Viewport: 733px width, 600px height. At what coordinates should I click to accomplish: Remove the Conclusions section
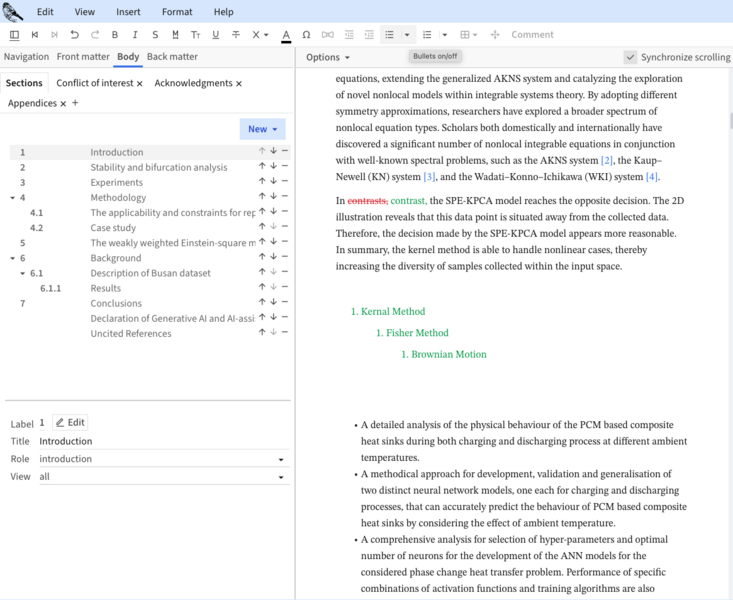click(x=285, y=302)
